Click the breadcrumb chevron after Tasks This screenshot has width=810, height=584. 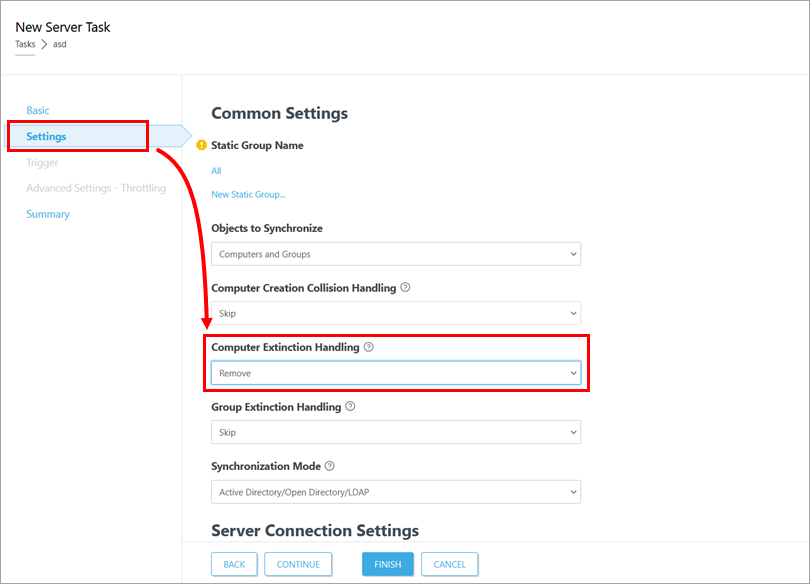pyautogui.click(x=44, y=44)
